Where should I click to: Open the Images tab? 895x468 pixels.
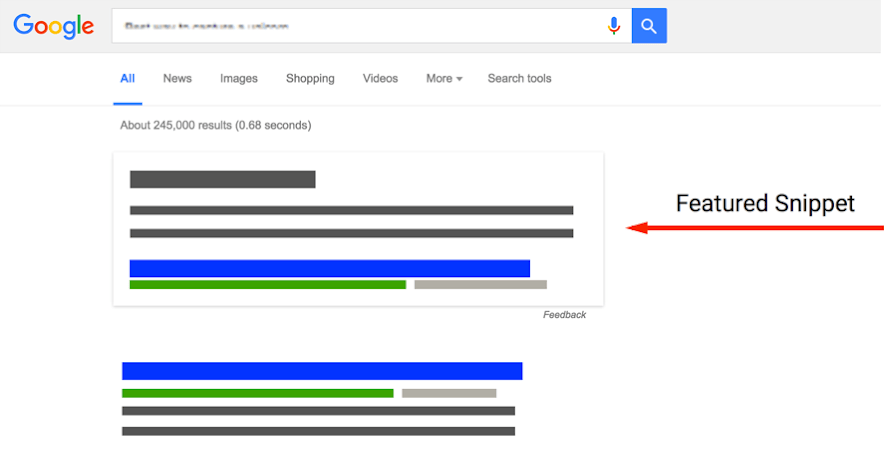239,79
